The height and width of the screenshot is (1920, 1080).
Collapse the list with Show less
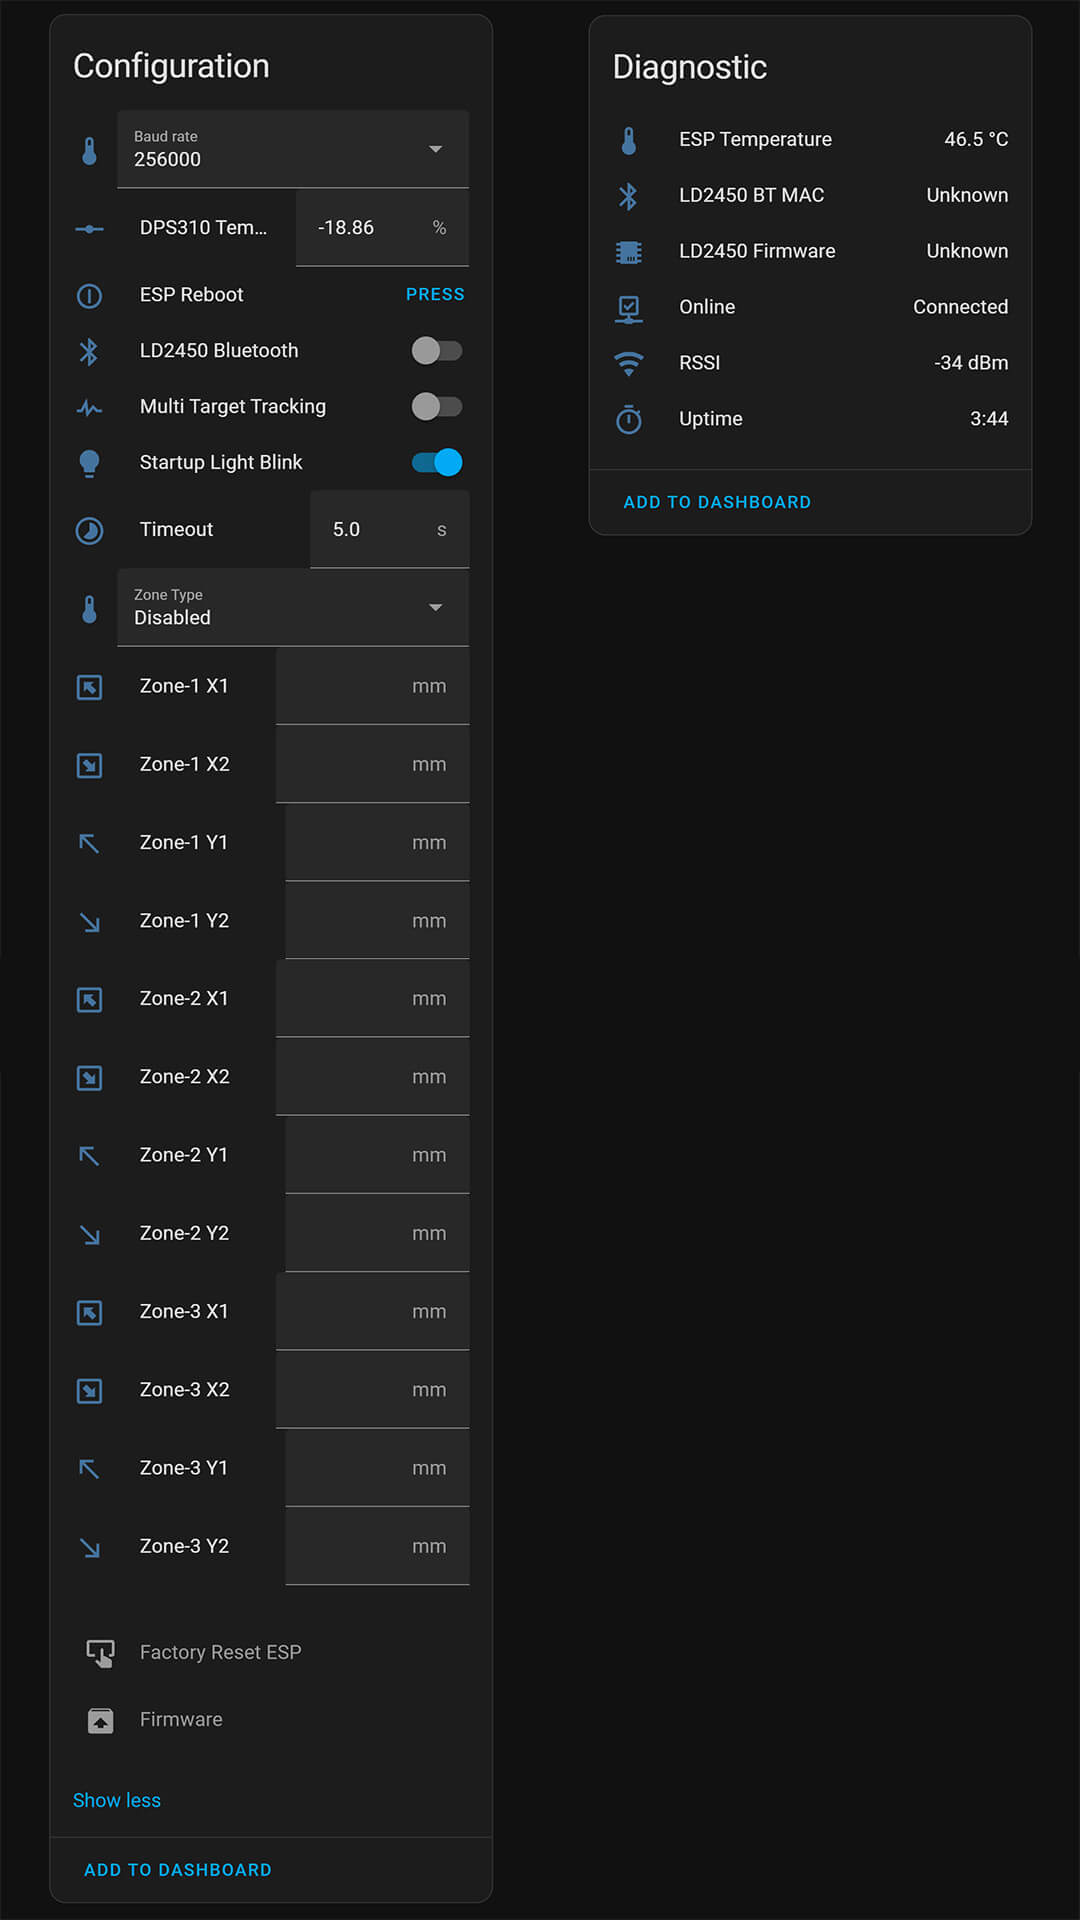pos(117,1800)
